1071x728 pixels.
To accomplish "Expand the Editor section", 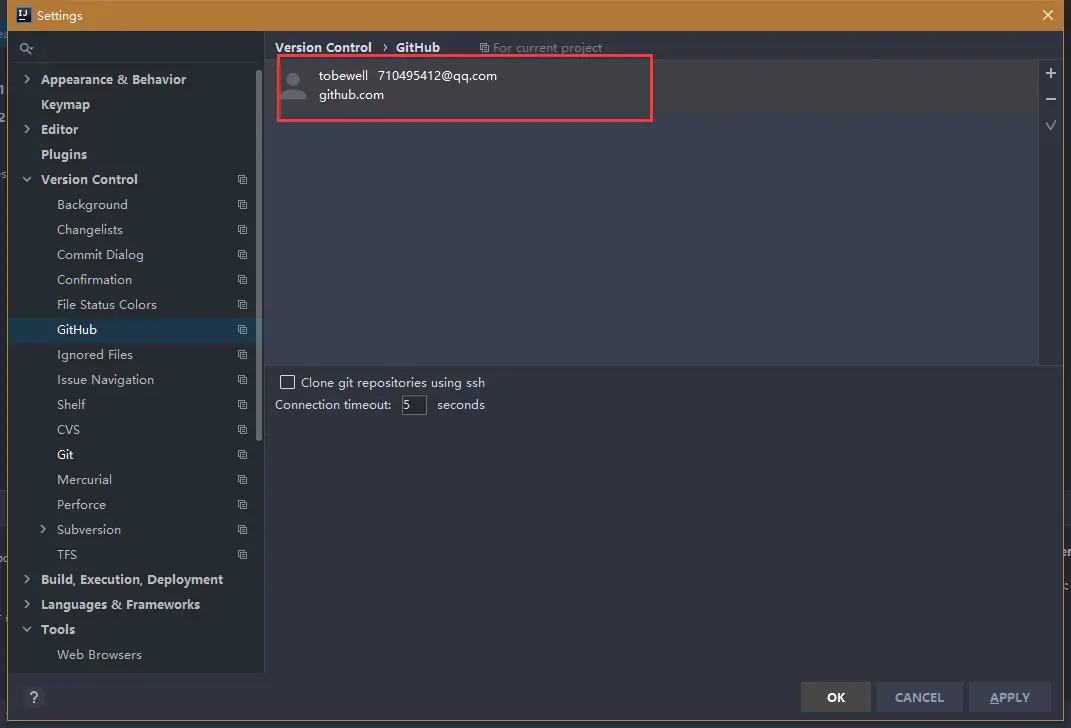I will [27, 129].
